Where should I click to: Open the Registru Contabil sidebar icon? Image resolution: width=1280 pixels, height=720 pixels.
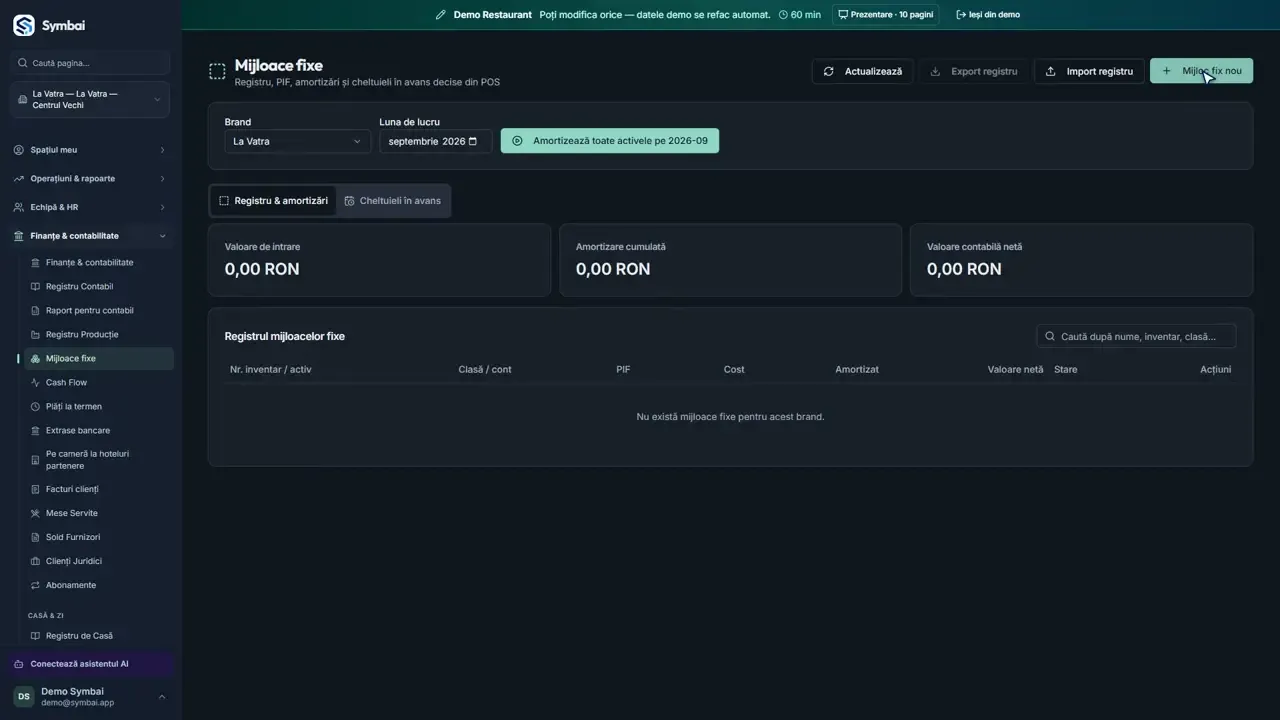point(36,287)
